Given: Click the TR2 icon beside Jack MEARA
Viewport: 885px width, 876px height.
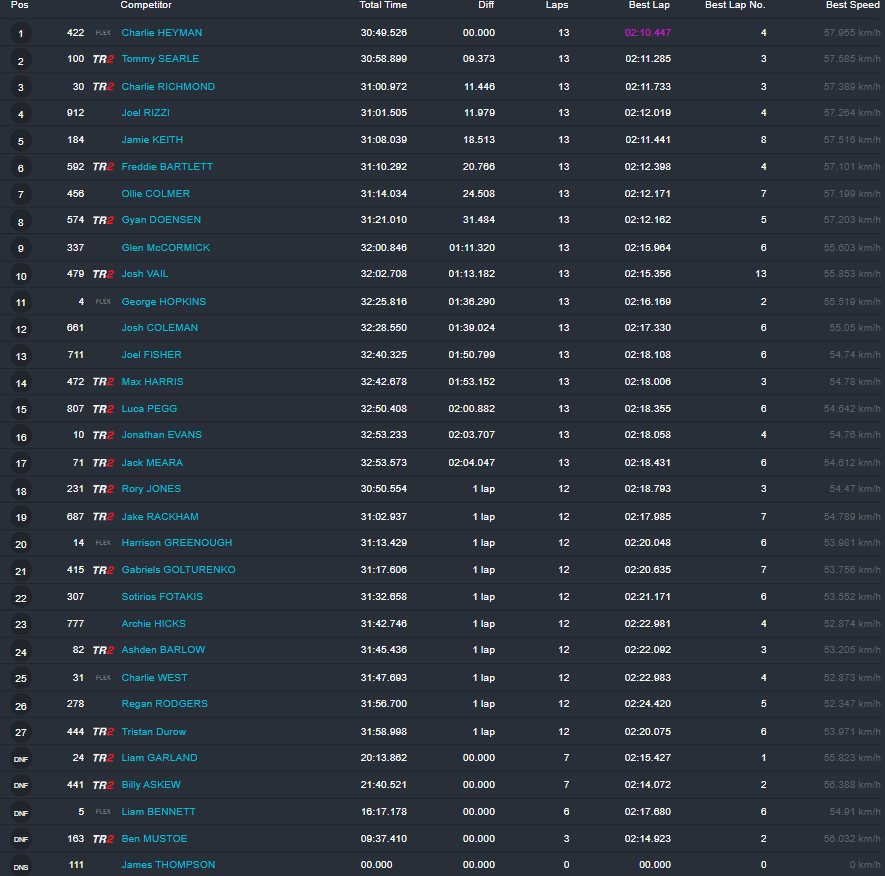Looking at the screenshot, I should point(103,463).
